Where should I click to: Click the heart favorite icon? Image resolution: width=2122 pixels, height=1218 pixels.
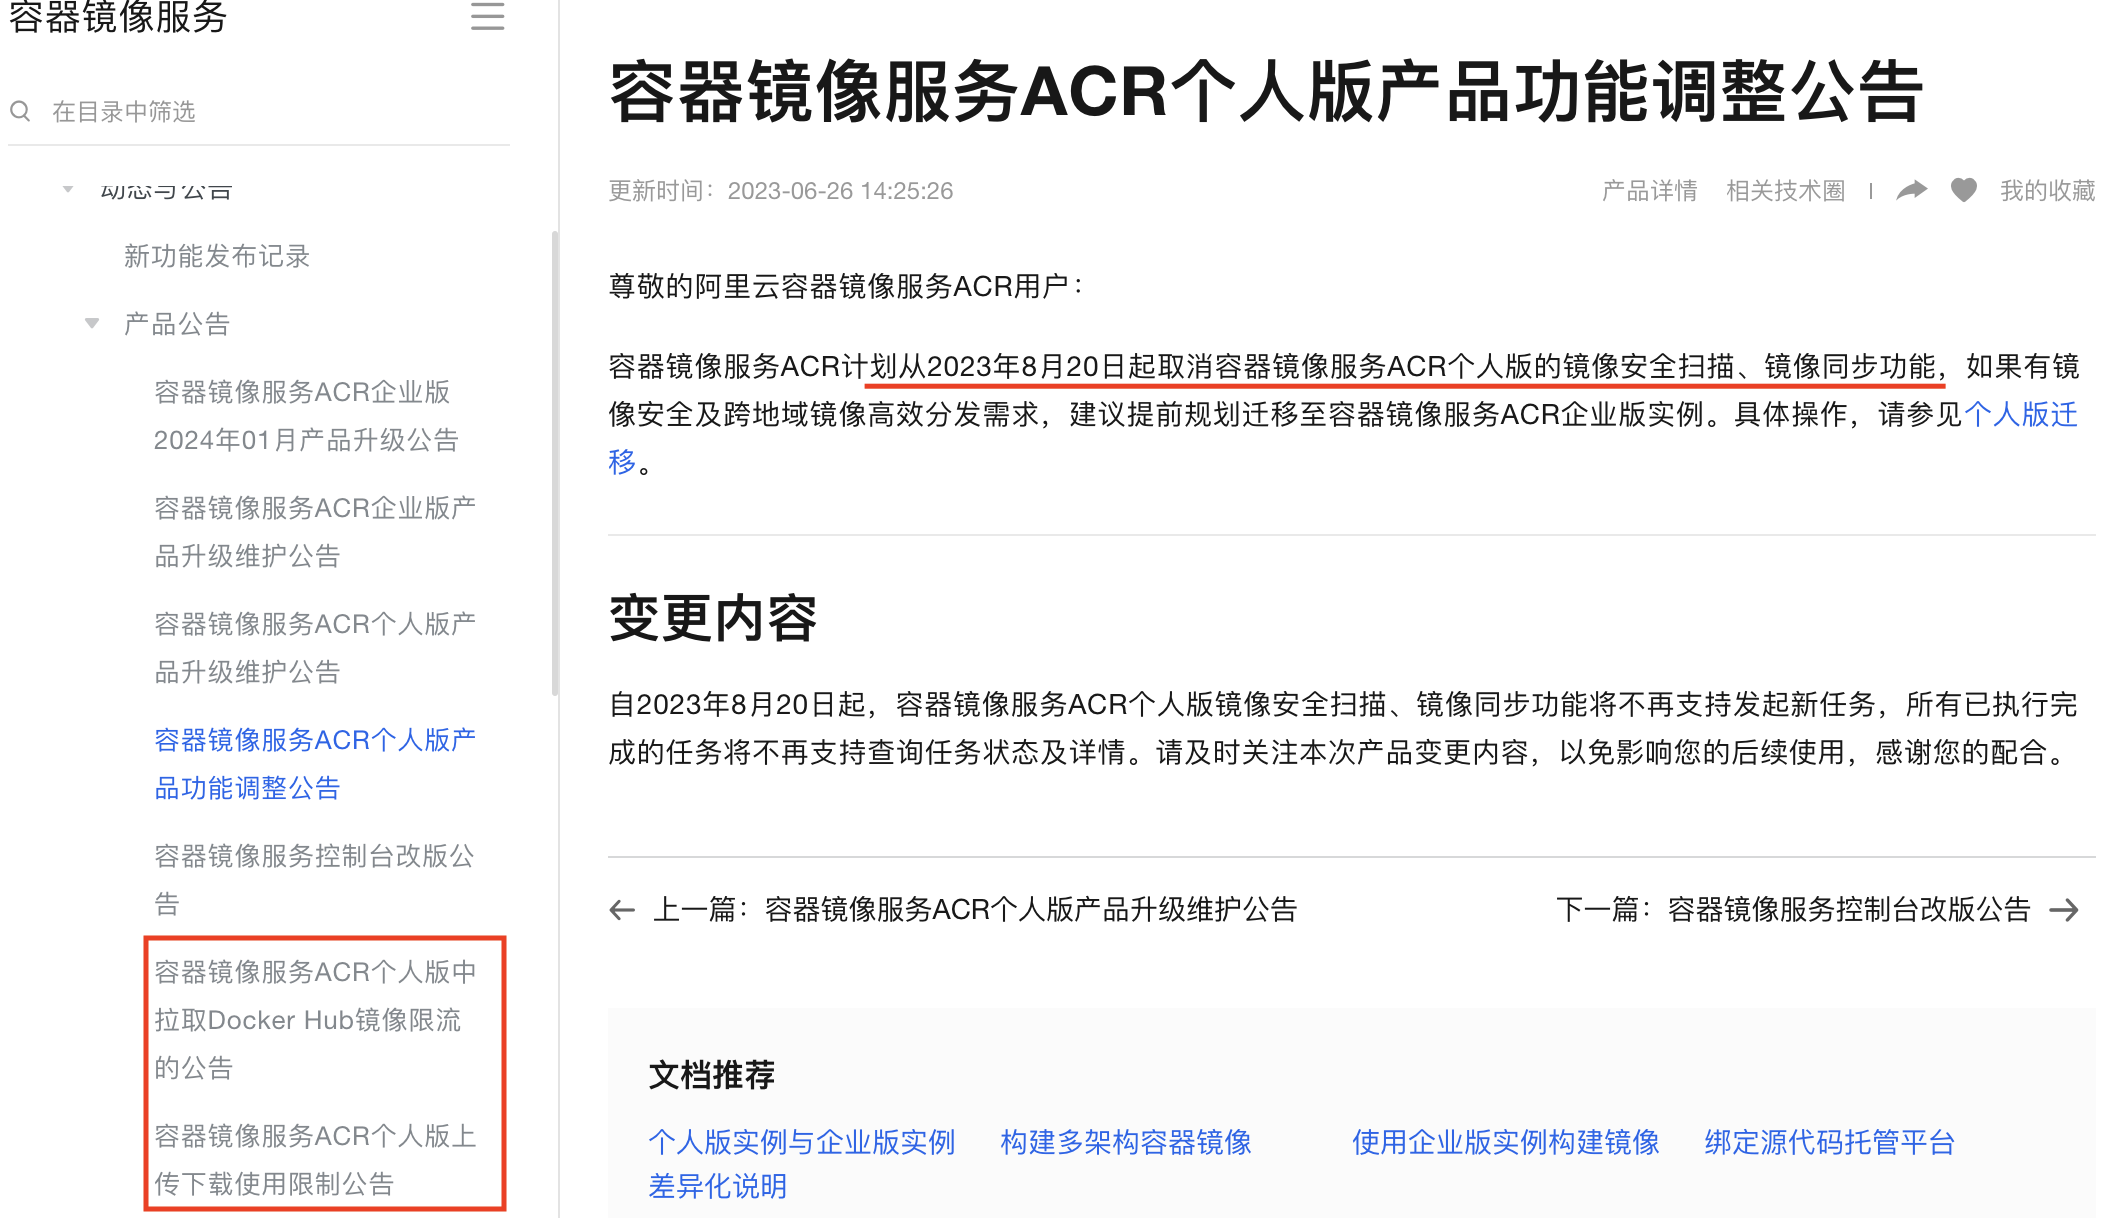pos(1964,190)
